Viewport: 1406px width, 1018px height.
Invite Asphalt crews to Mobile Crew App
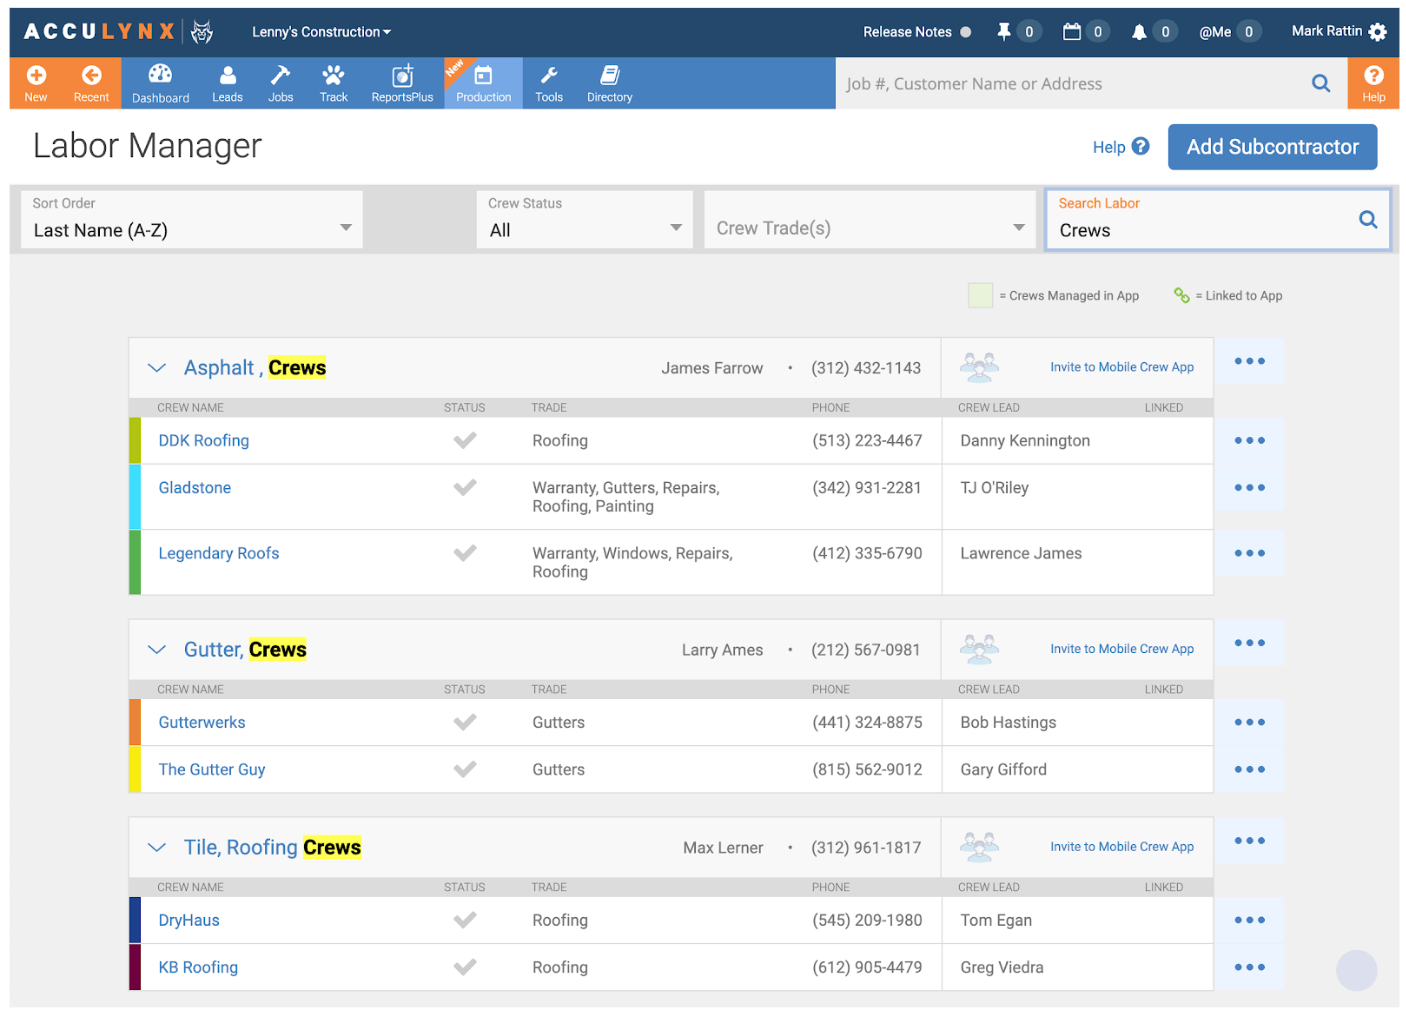tap(1122, 367)
